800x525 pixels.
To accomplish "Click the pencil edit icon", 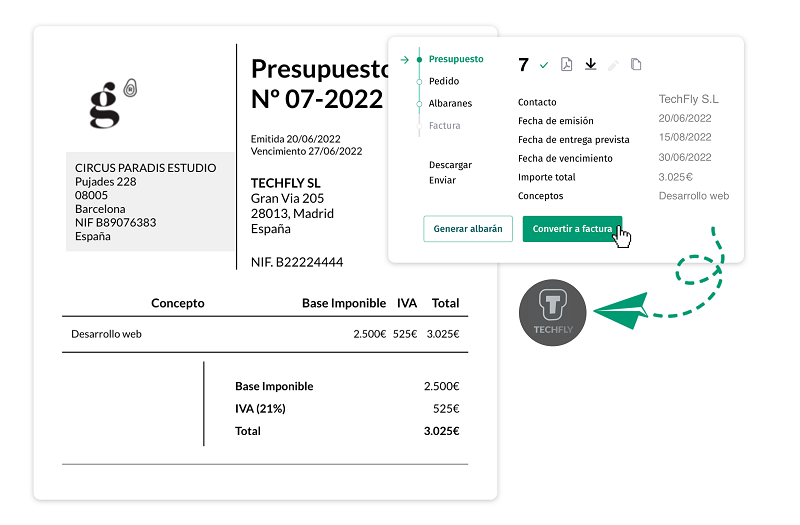I will (613, 65).
